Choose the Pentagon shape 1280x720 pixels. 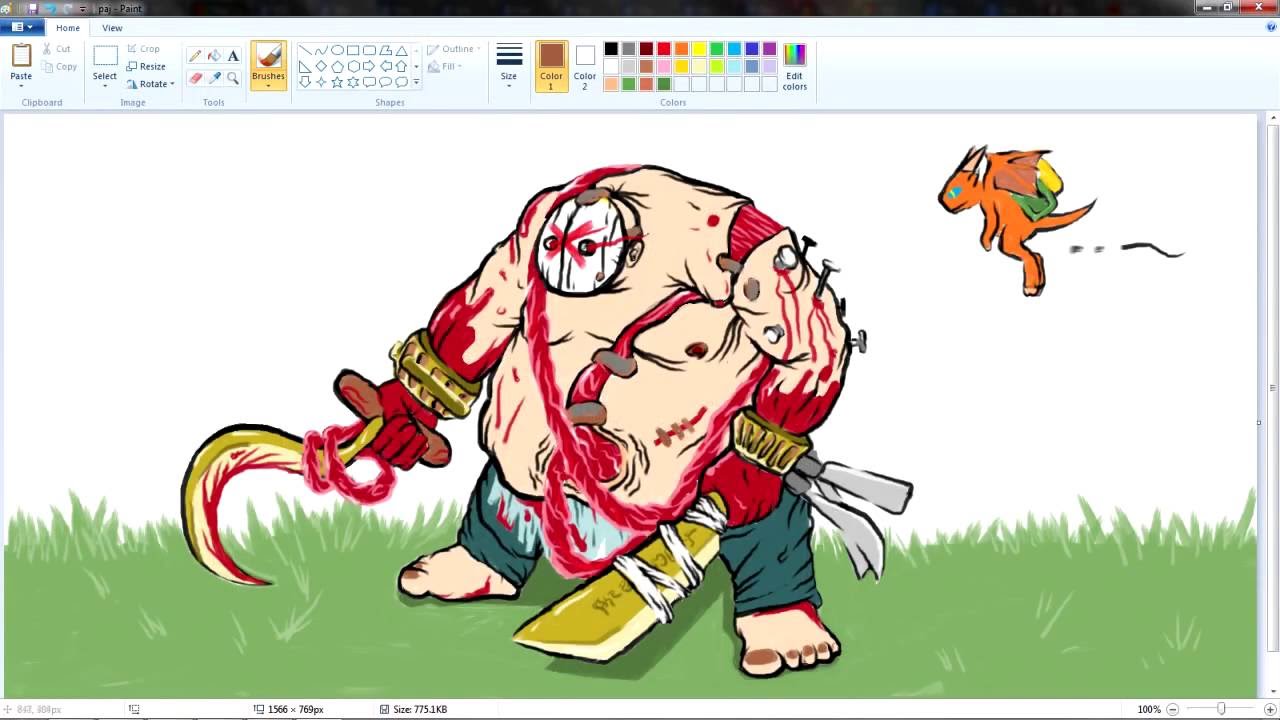pos(337,66)
